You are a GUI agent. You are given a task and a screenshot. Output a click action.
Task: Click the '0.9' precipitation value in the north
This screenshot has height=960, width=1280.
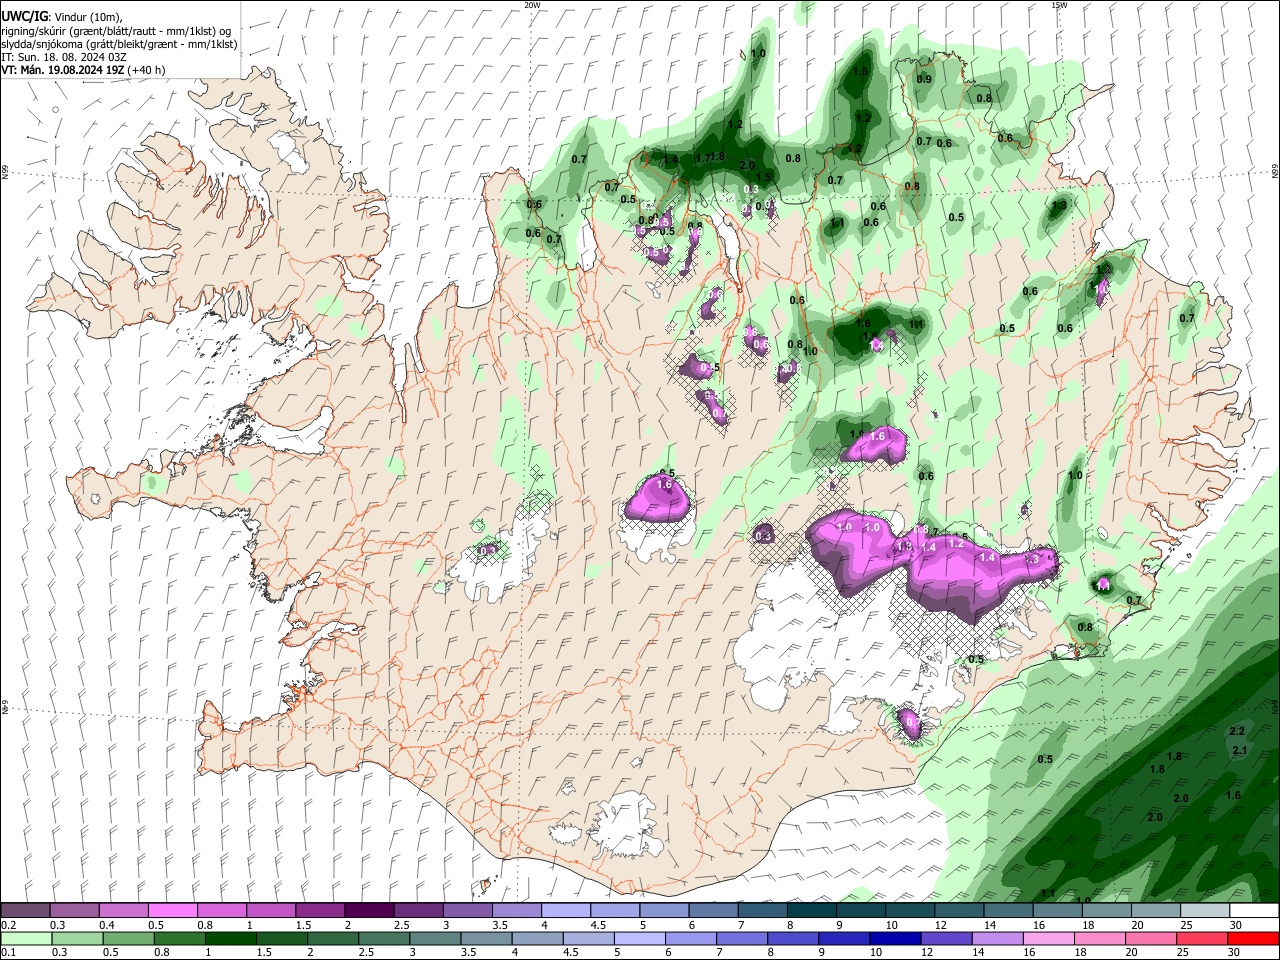[x=925, y=79]
